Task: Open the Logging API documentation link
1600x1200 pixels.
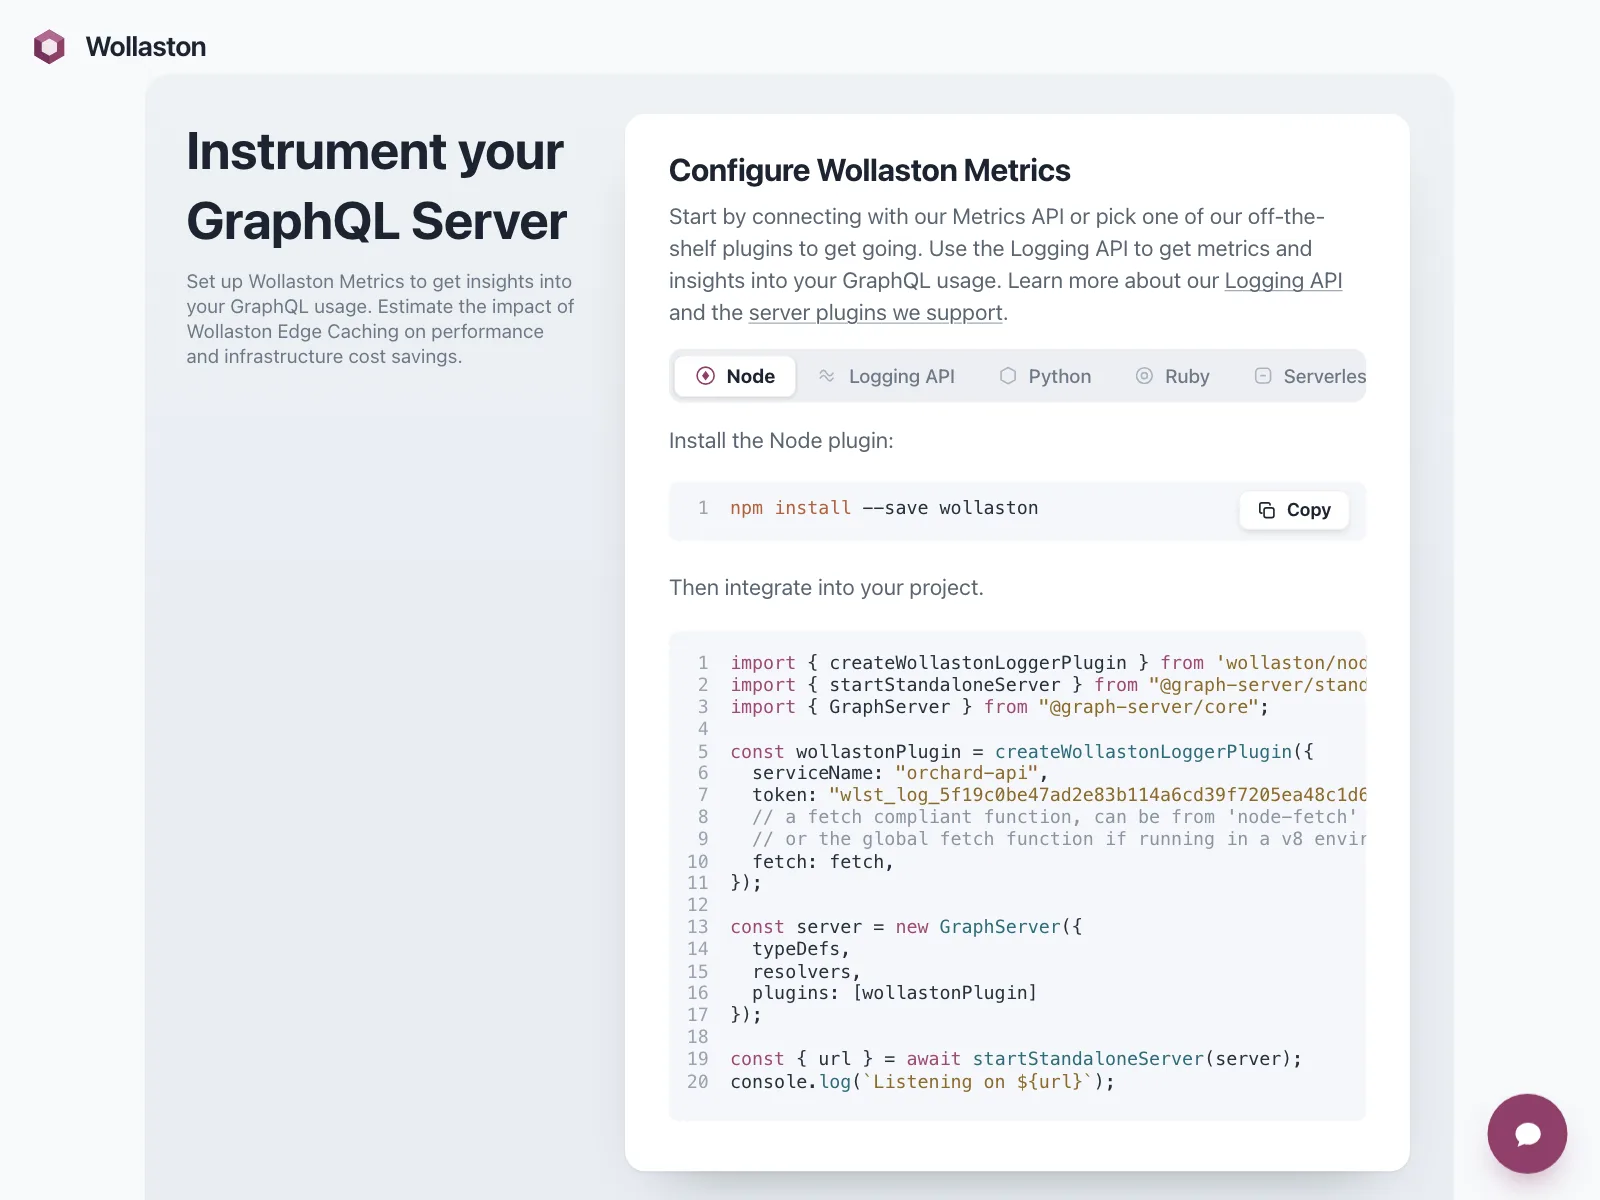Action: click(1283, 281)
